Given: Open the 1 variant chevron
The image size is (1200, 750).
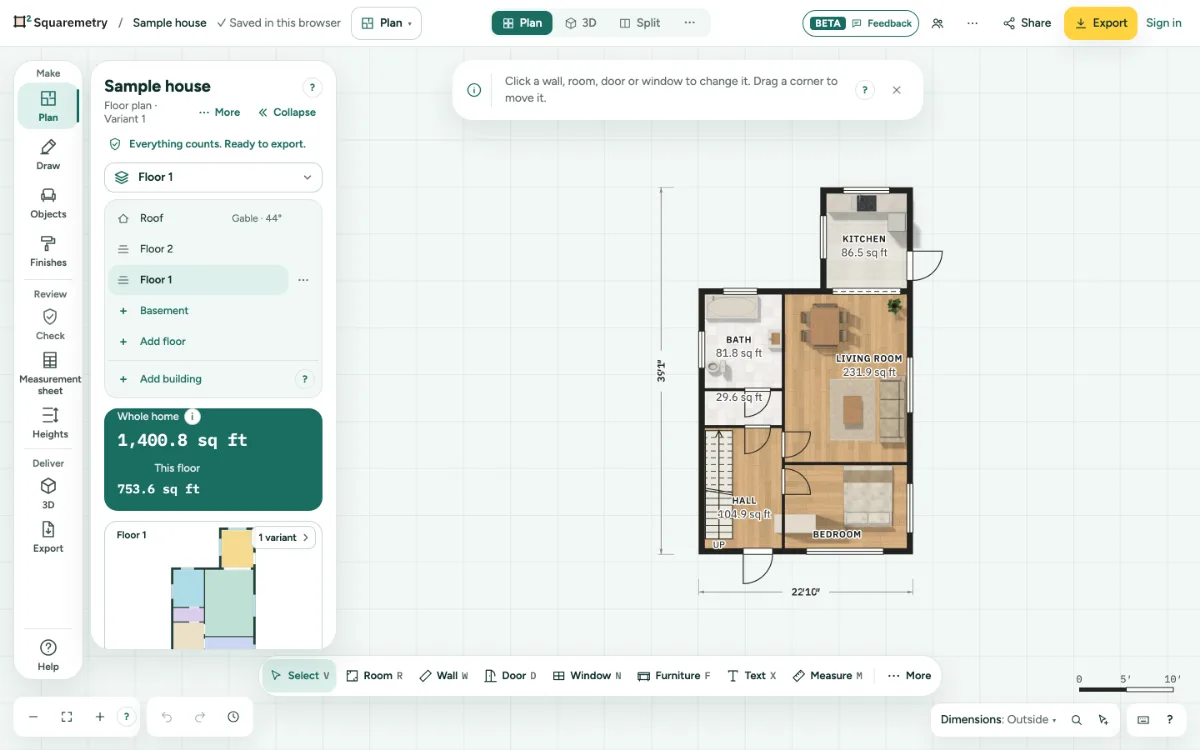Looking at the screenshot, I should [284, 537].
